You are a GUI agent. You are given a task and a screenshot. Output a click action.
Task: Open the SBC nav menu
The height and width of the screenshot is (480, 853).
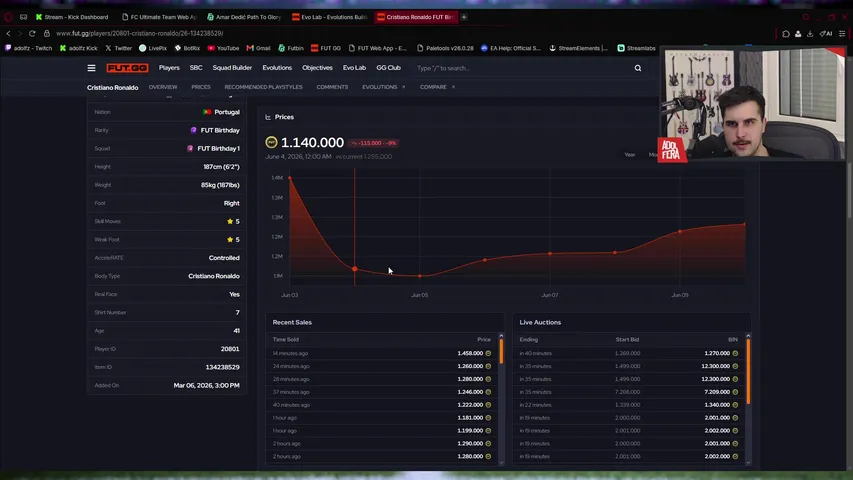[x=196, y=68]
